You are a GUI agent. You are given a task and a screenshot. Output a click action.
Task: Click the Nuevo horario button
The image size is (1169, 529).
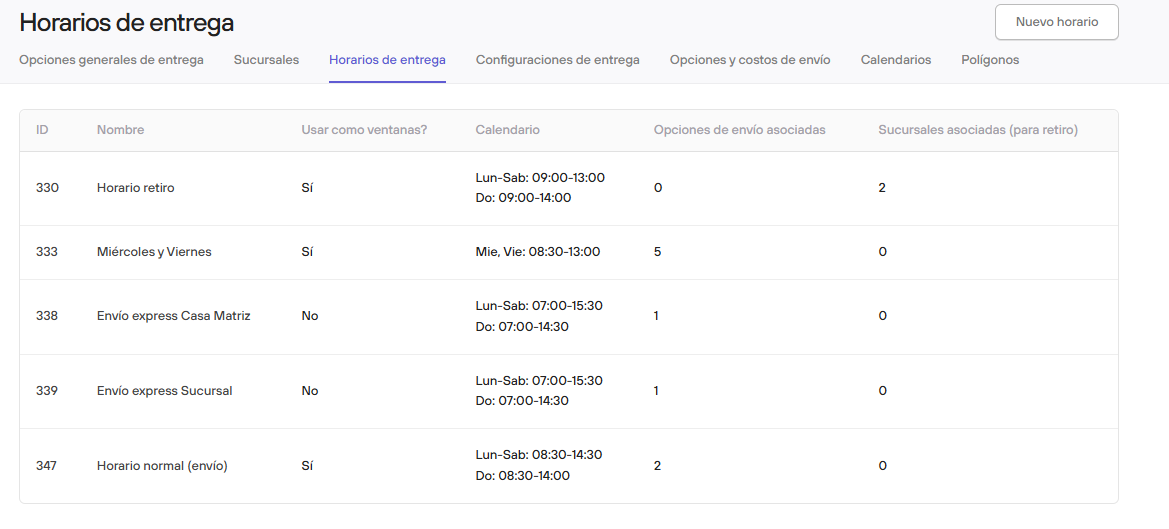click(x=1056, y=22)
